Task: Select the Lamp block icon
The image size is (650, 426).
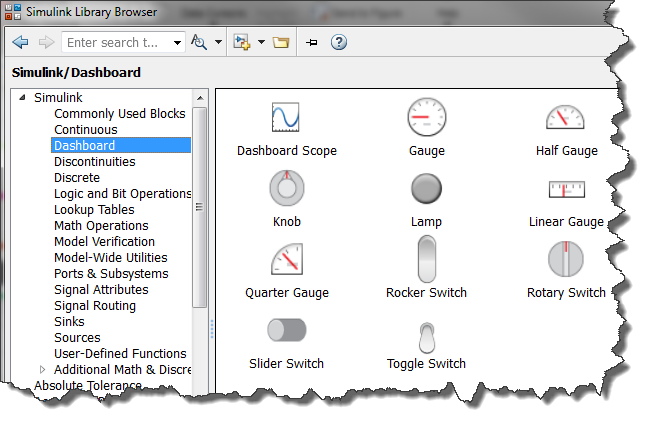Action: click(426, 188)
